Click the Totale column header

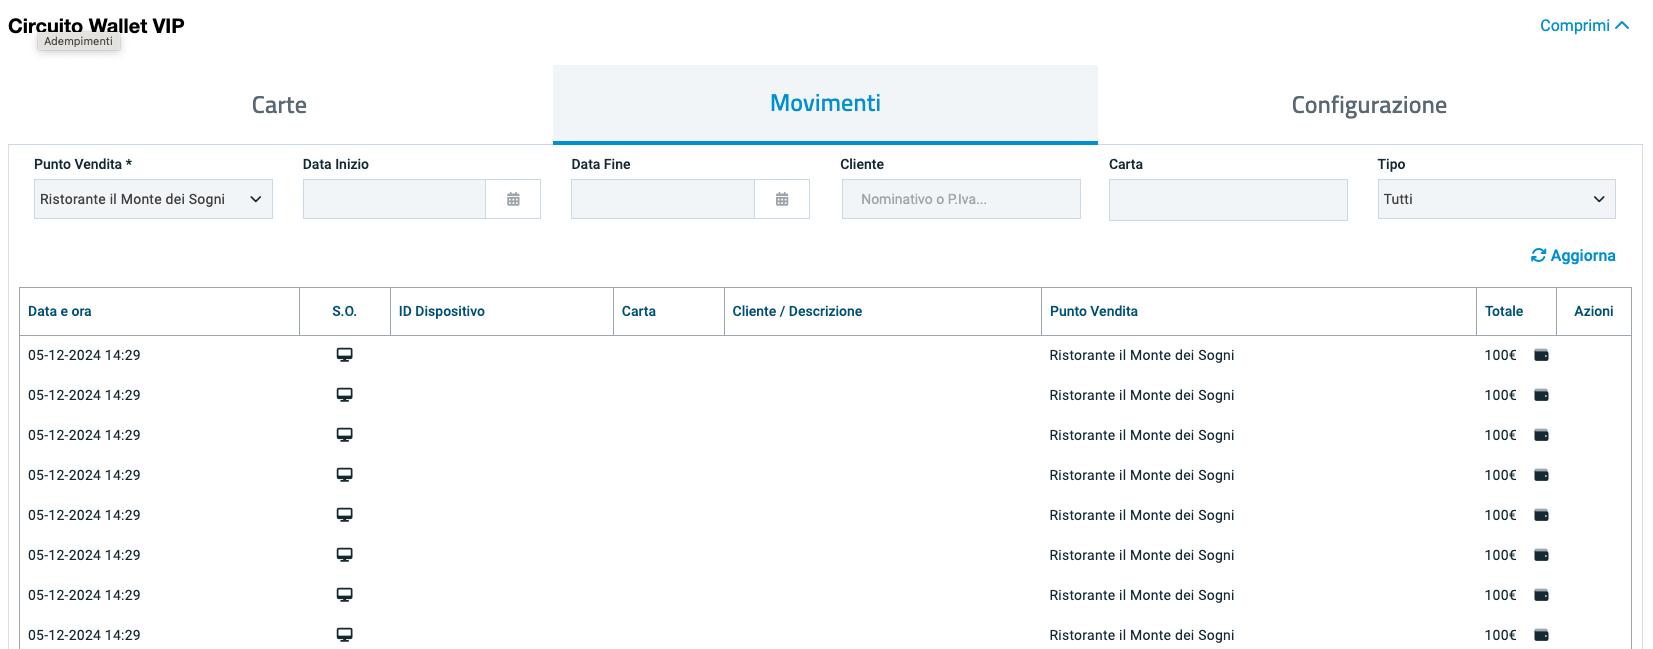(1503, 311)
